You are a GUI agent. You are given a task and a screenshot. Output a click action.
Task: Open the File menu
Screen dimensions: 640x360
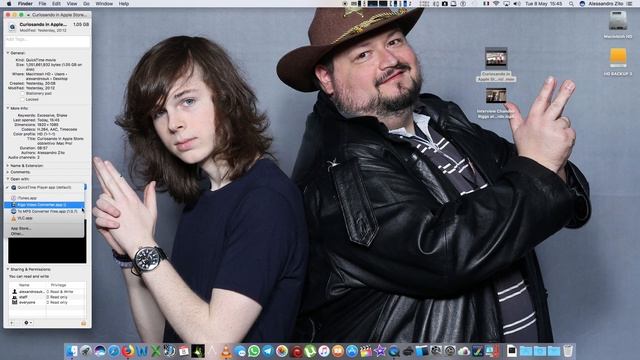point(42,4)
